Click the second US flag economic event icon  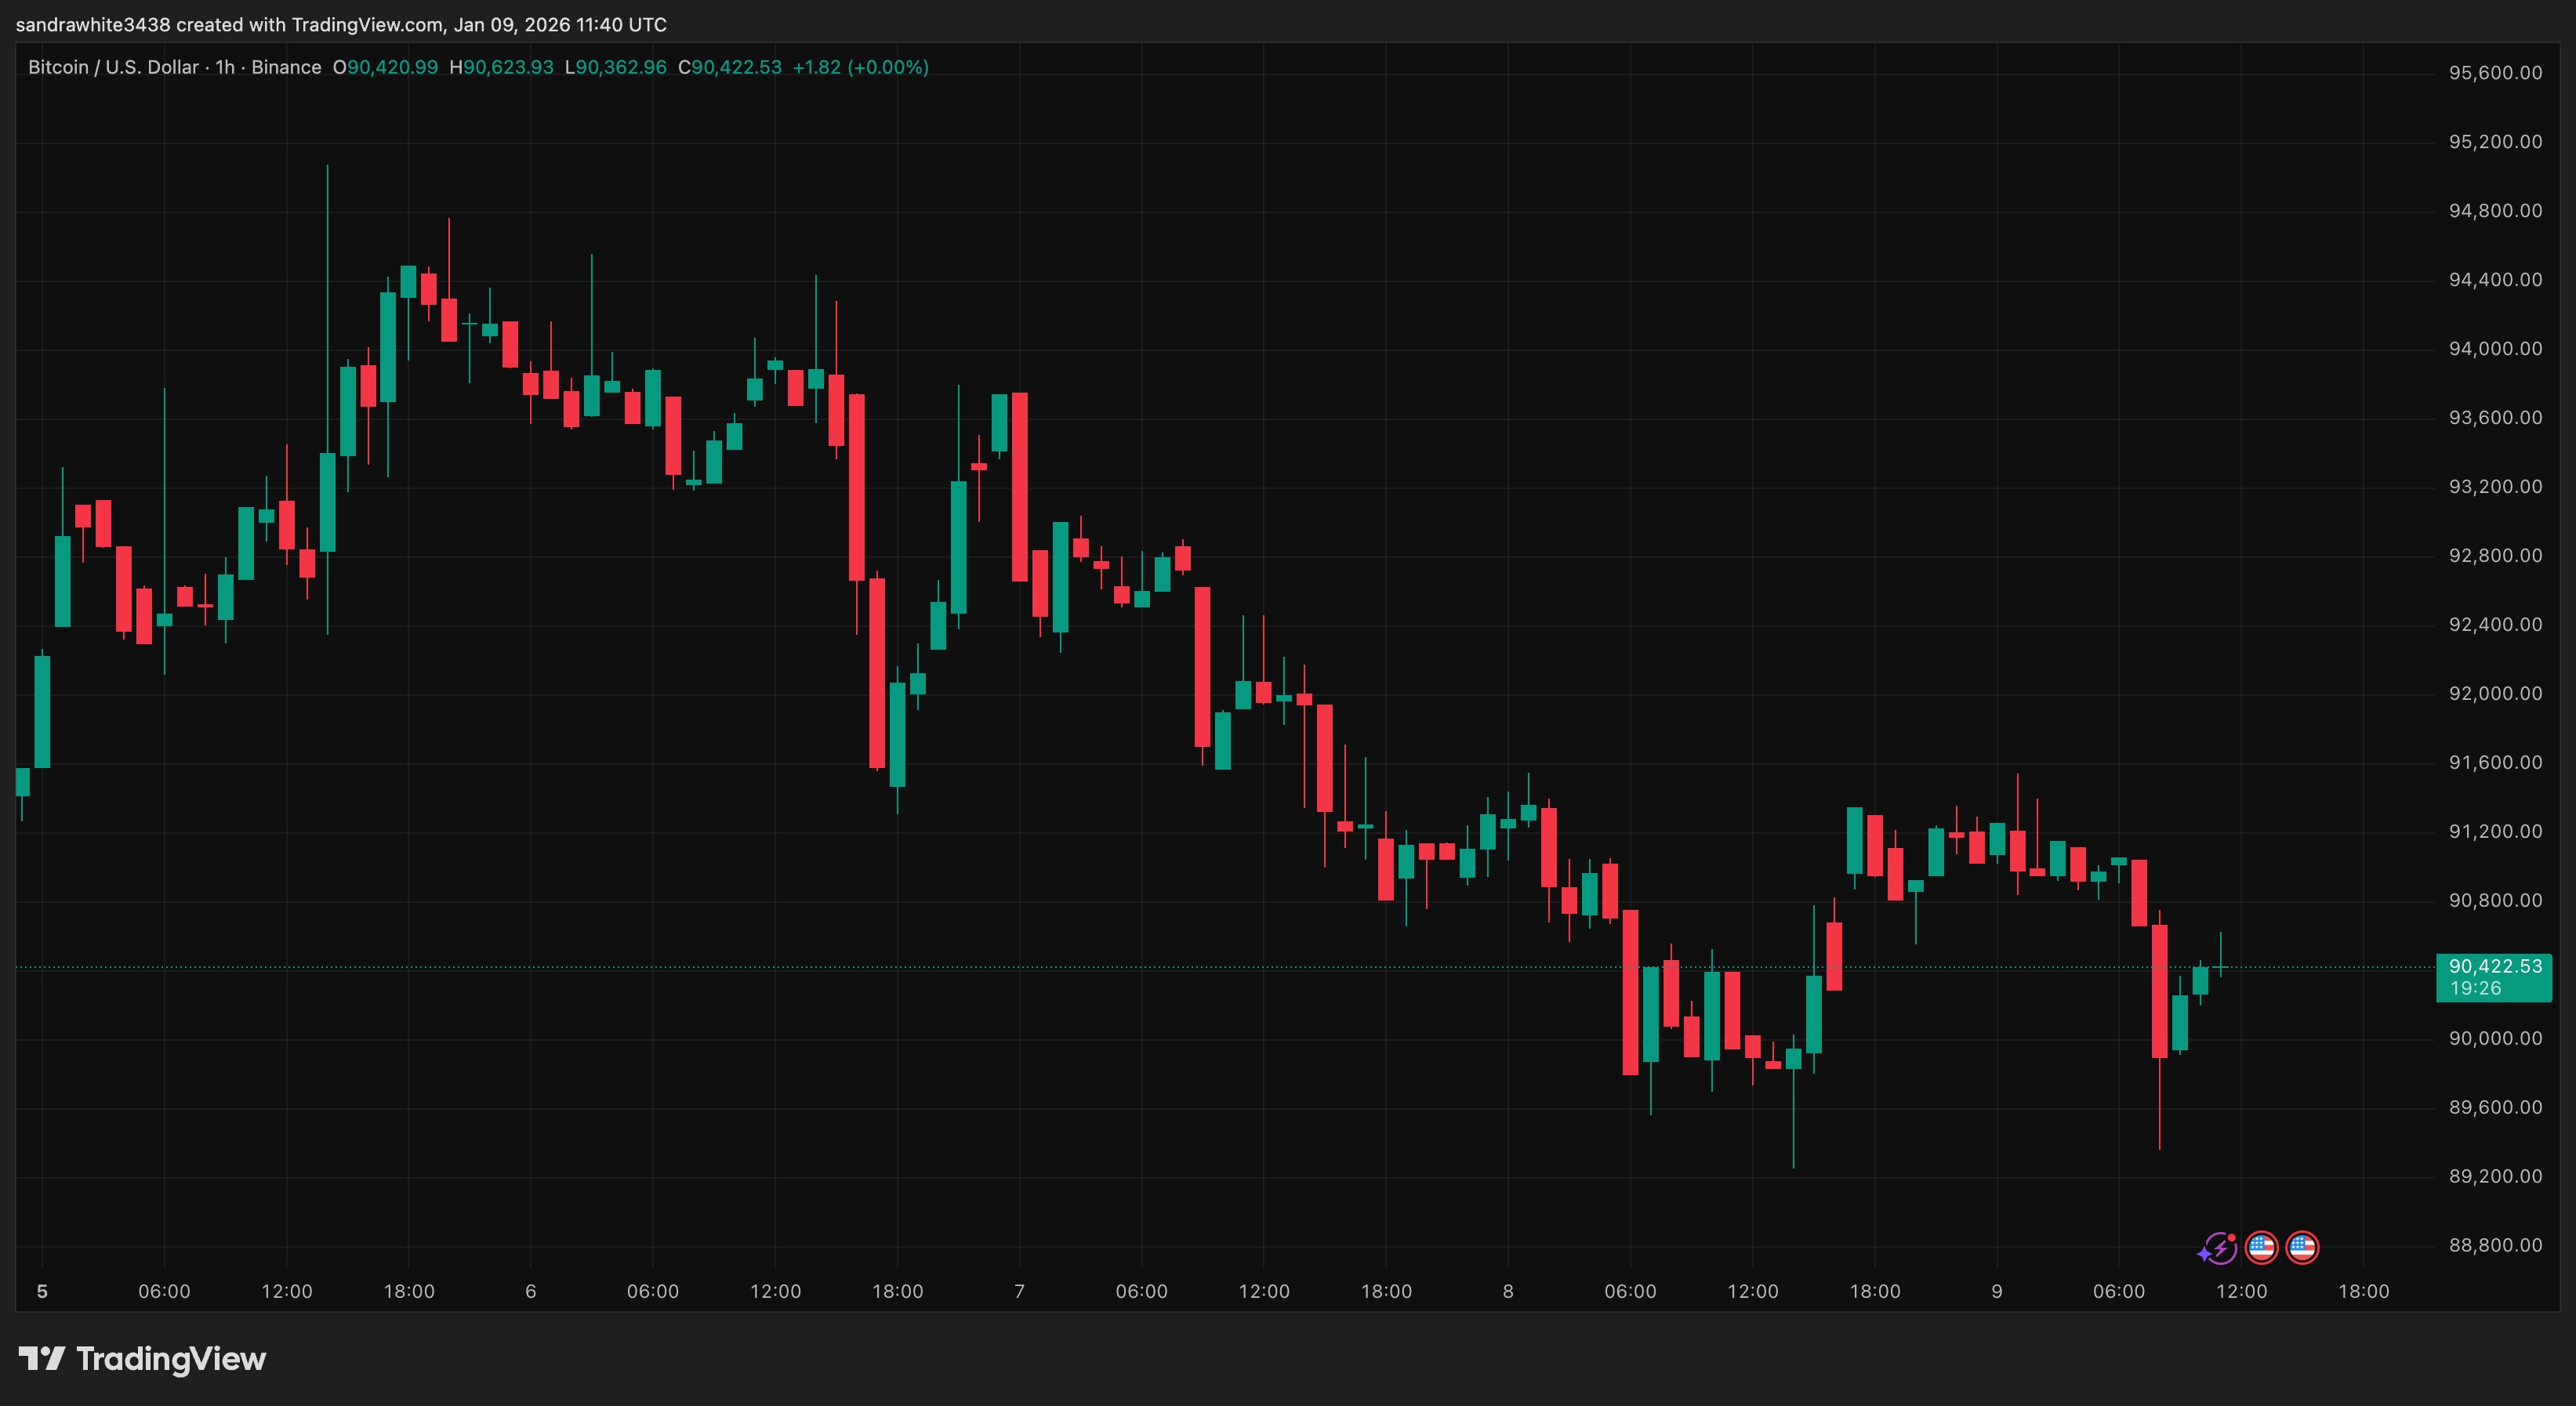[2302, 1247]
